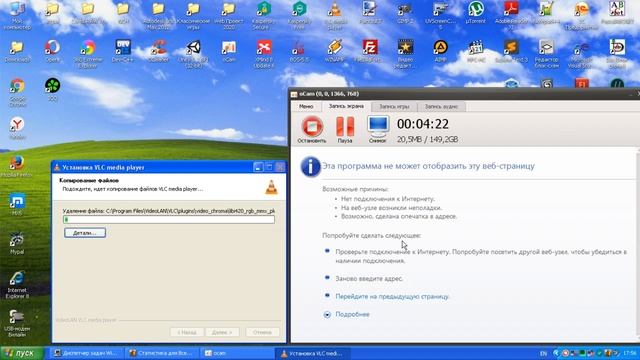Image resolution: width=640 pixels, height=360 pixels.
Task: Launch FileZilla desktop shortcut
Action: click(x=370, y=51)
